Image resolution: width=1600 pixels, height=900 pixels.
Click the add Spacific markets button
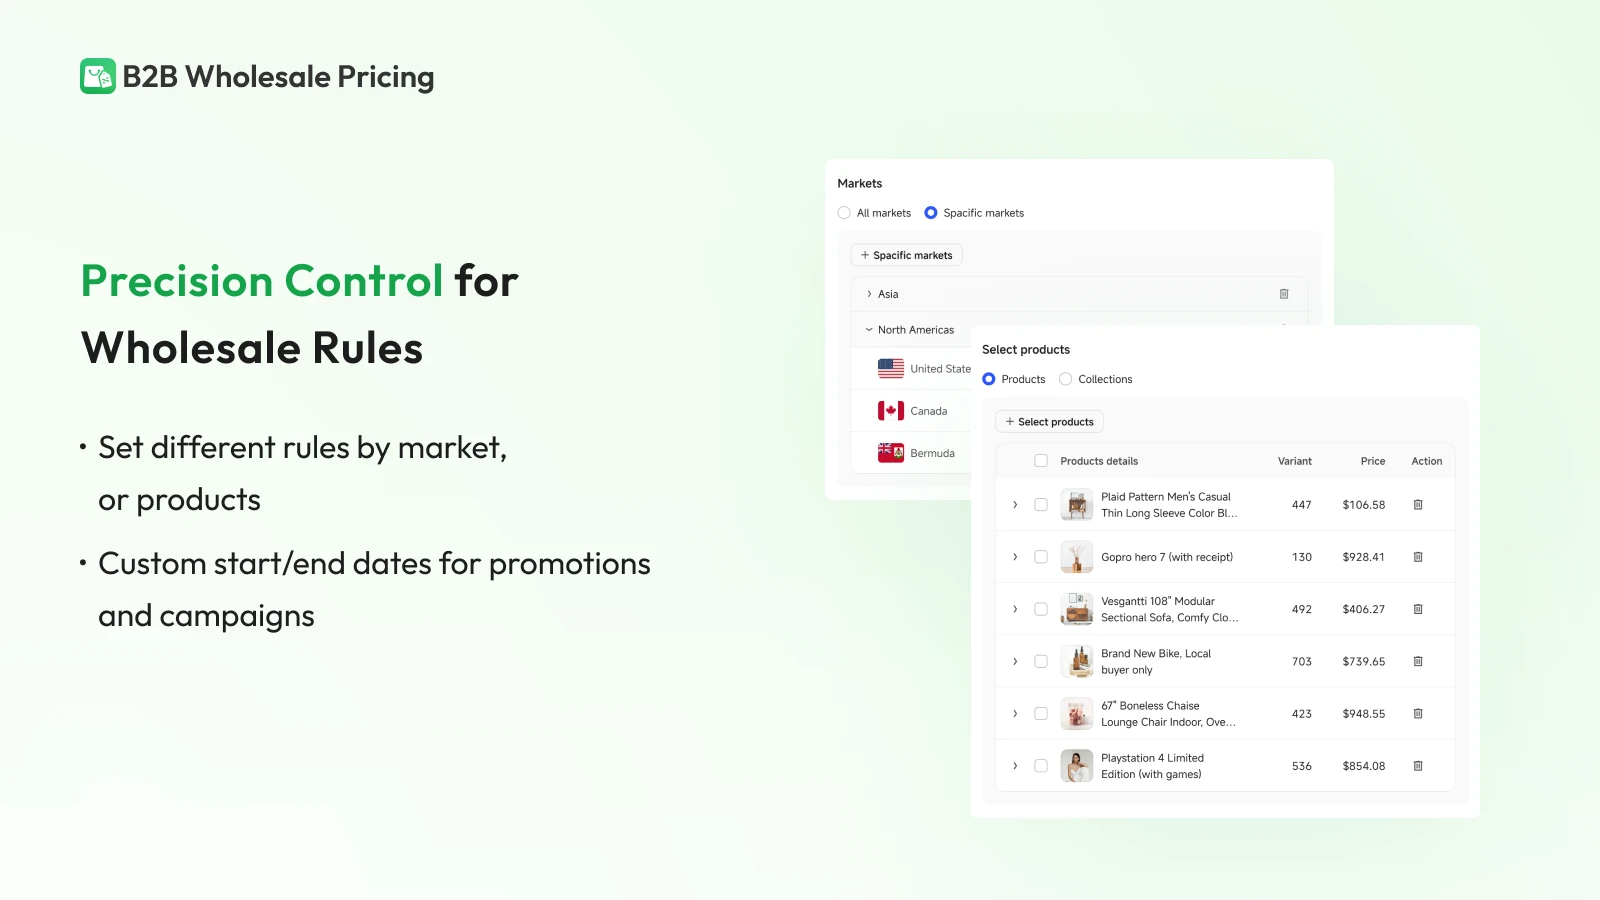[x=906, y=255]
